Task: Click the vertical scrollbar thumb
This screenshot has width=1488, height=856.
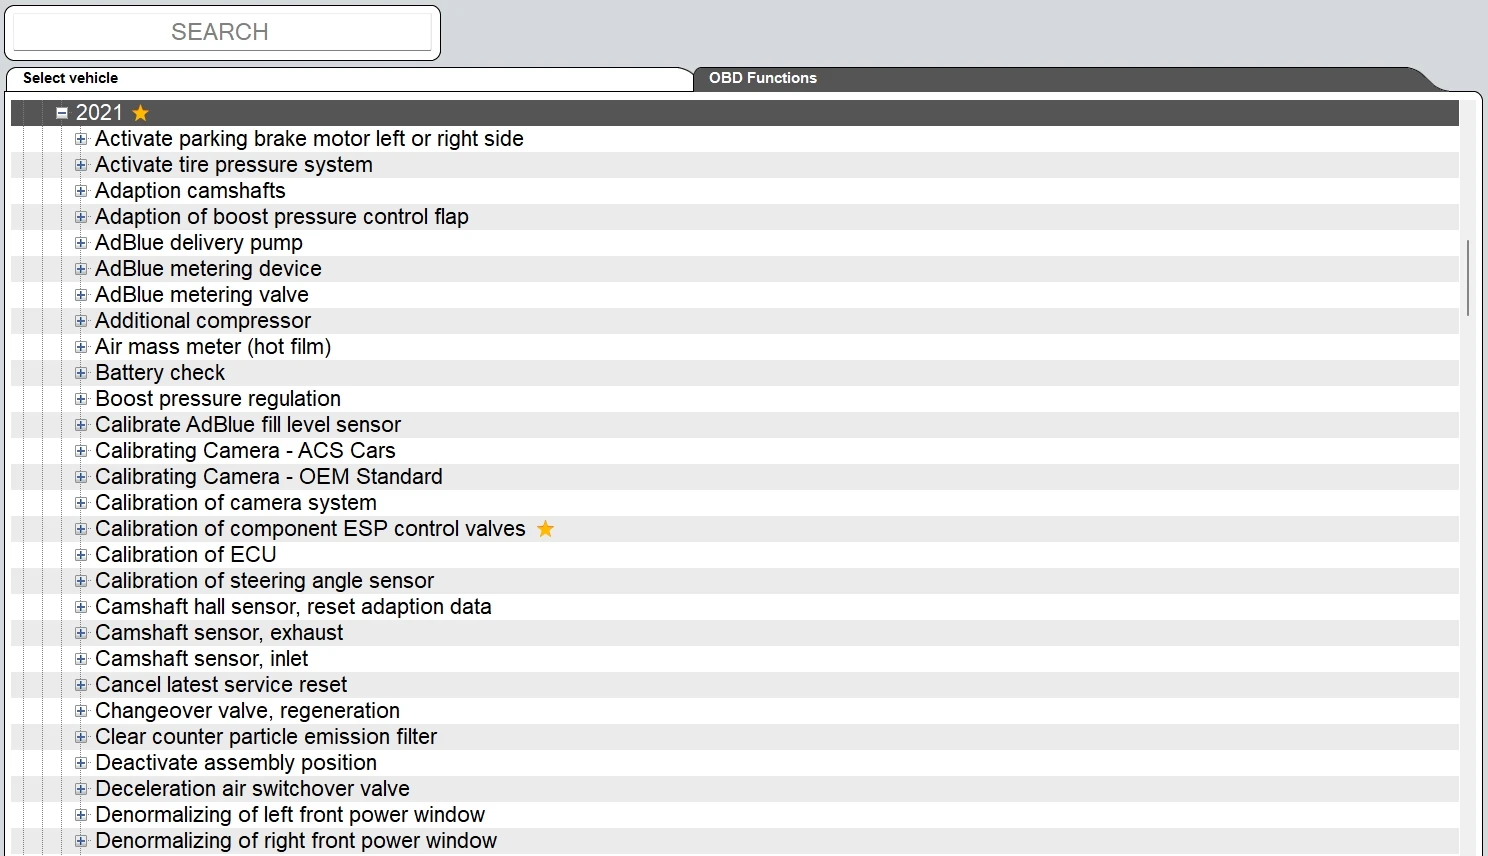Action: tap(1467, 278)
